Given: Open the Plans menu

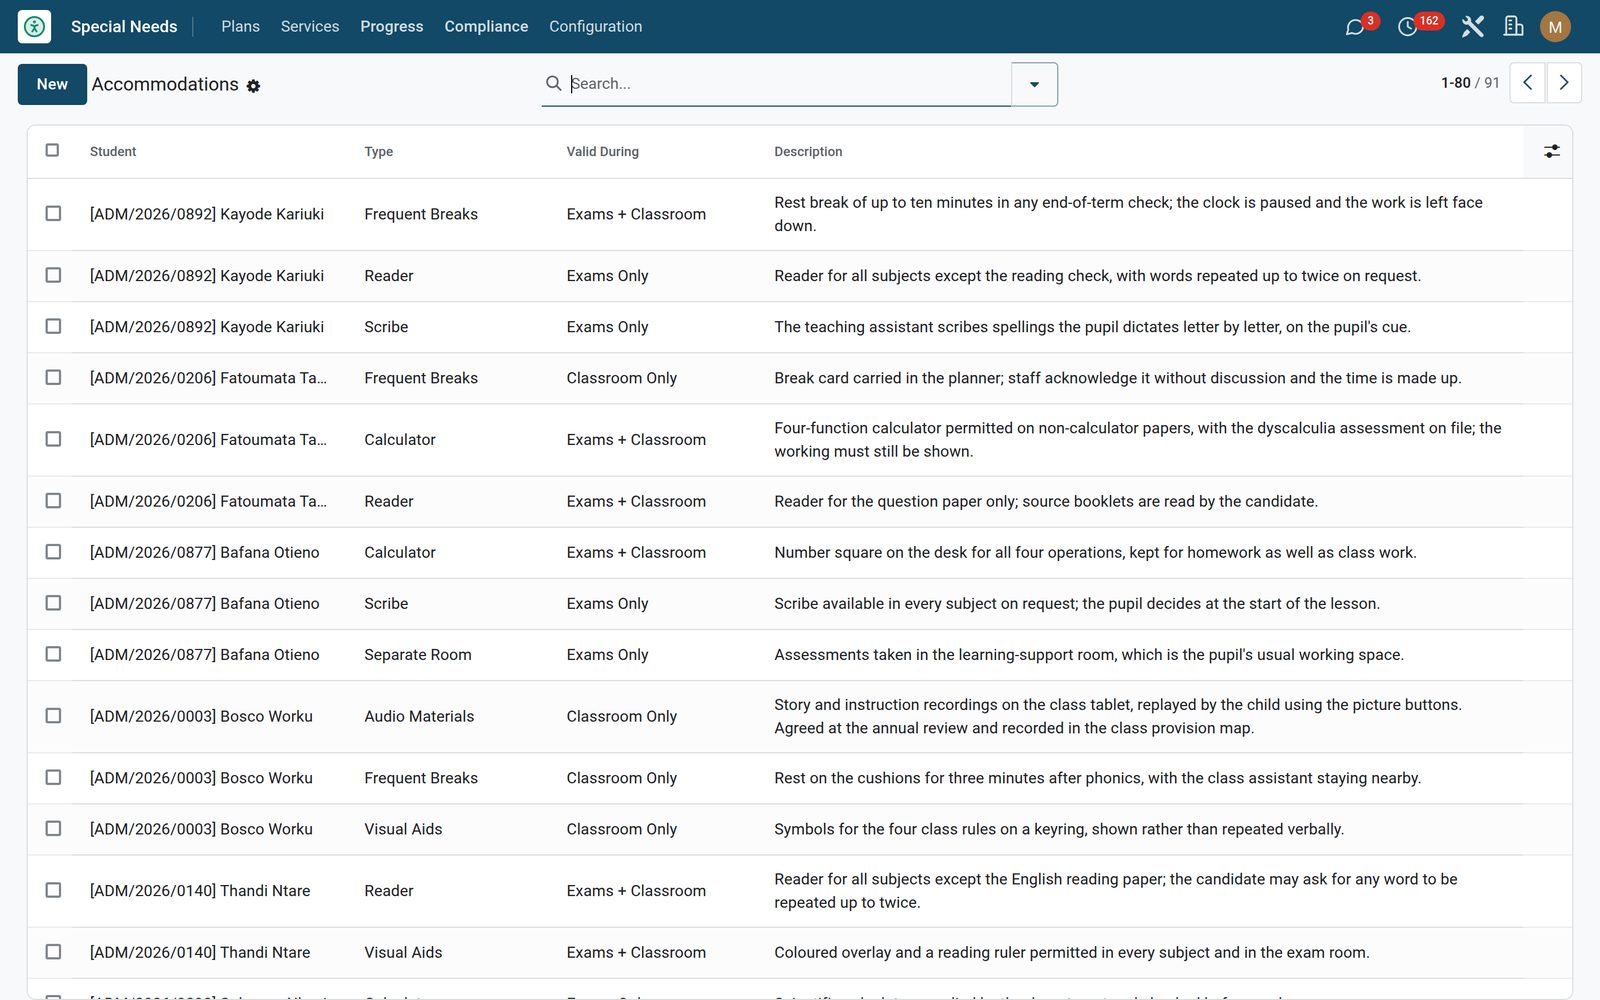Looking at the screenshot, I should [x=240, y=26].
